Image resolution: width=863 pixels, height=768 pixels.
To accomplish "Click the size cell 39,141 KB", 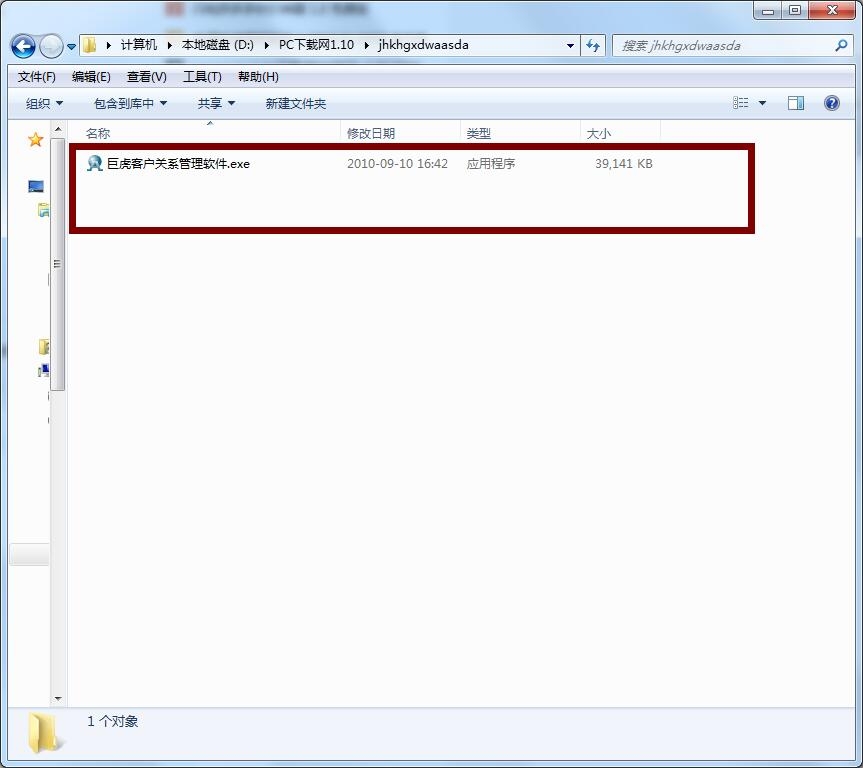I will tap(624, 164).
